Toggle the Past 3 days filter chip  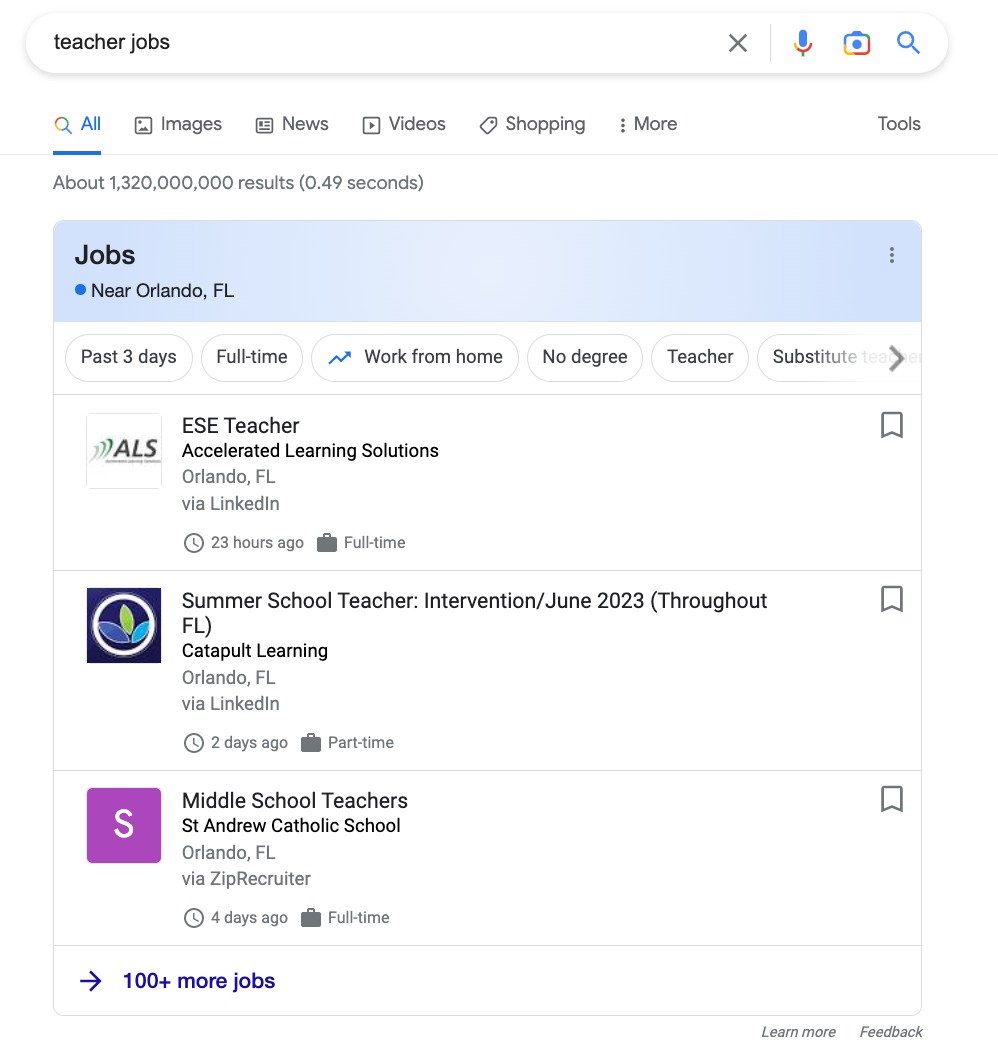[x=128, y=357]
